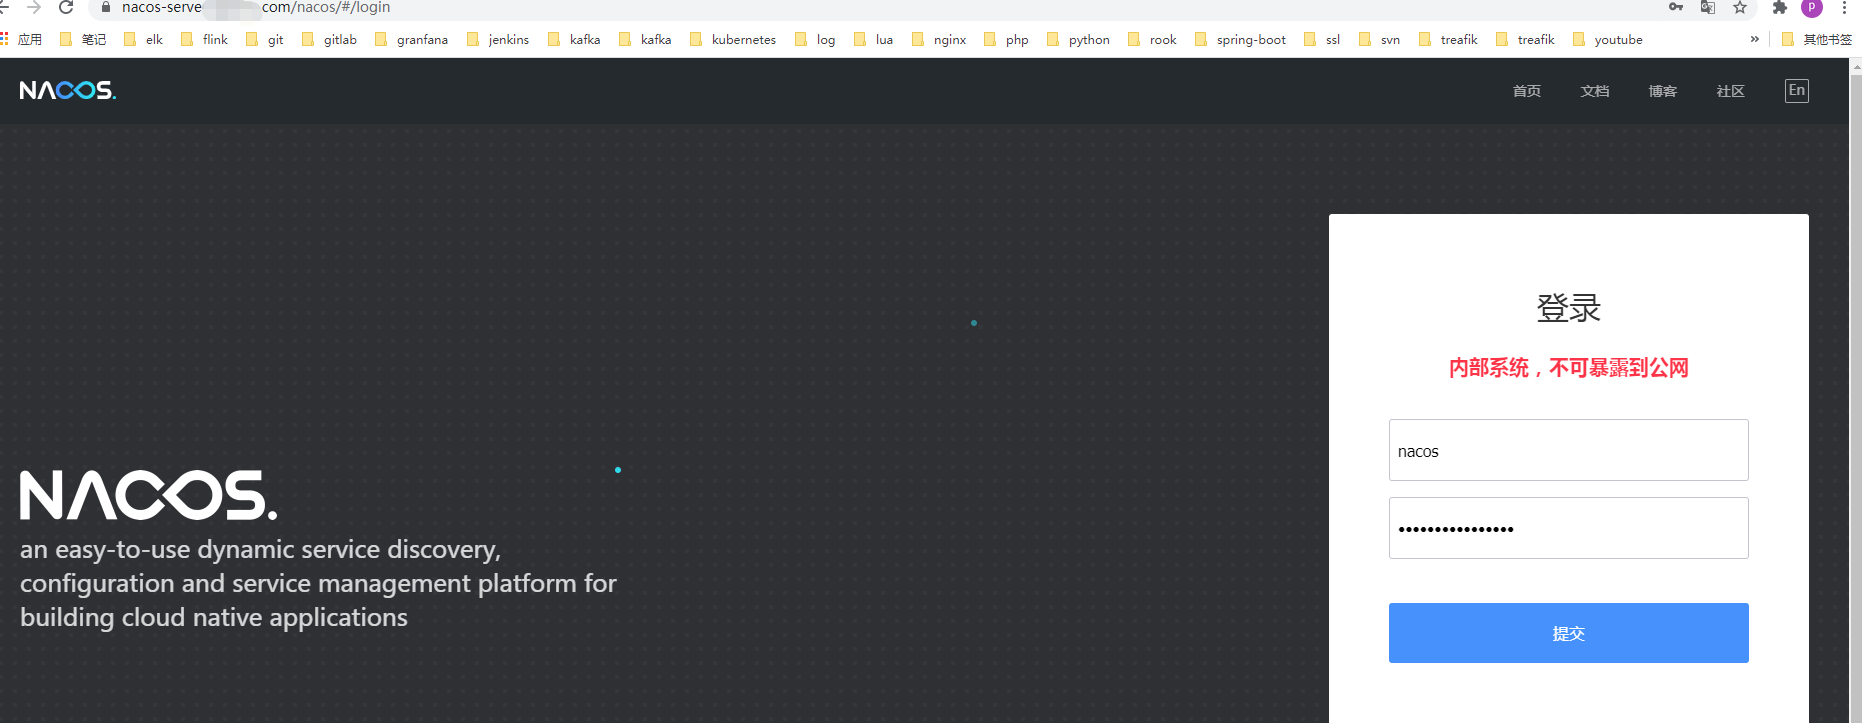This screenshot has width=1862, height=723.
Task: Click the username field containing nacos
Action: click(x=1568, y=450)
